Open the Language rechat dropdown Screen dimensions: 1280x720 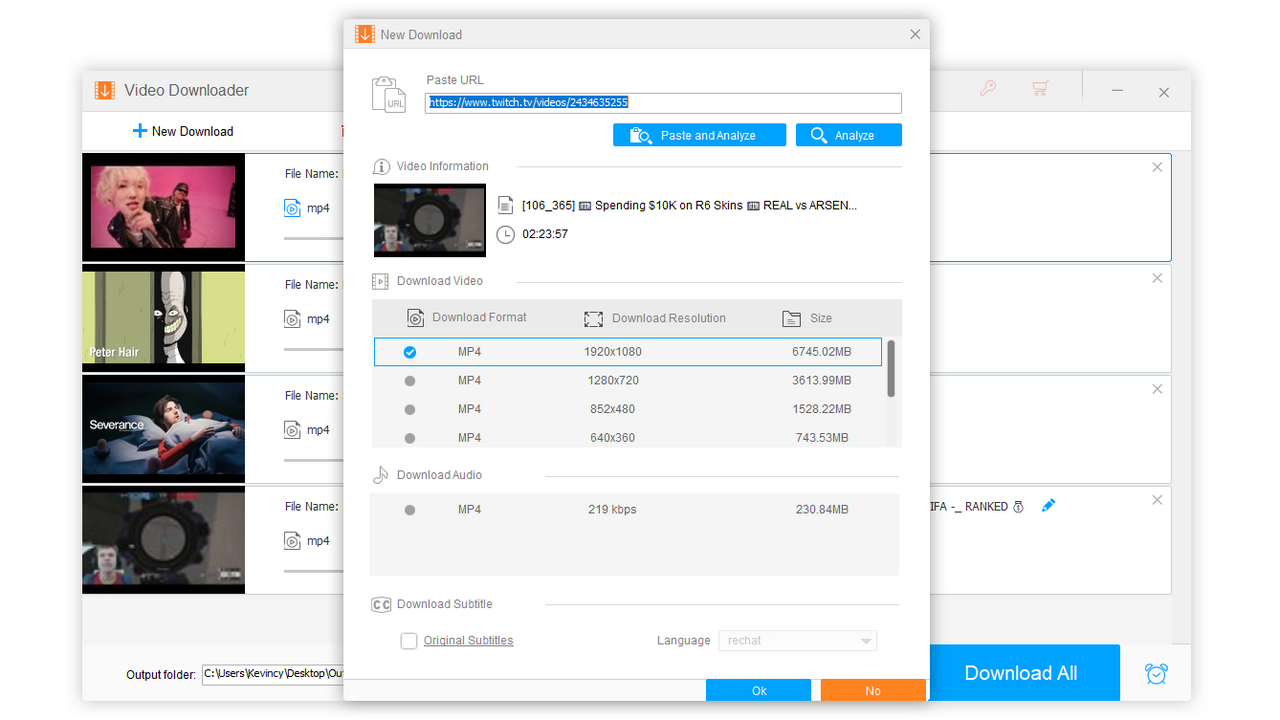797,640
